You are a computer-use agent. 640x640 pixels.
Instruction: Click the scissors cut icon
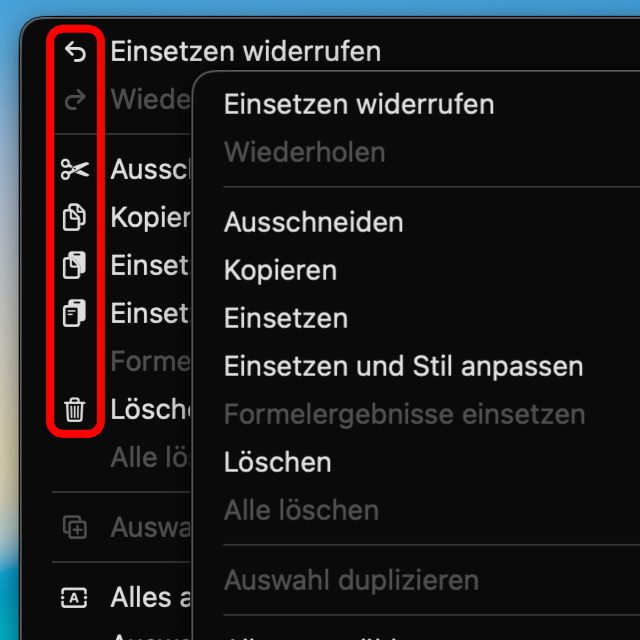75,169
